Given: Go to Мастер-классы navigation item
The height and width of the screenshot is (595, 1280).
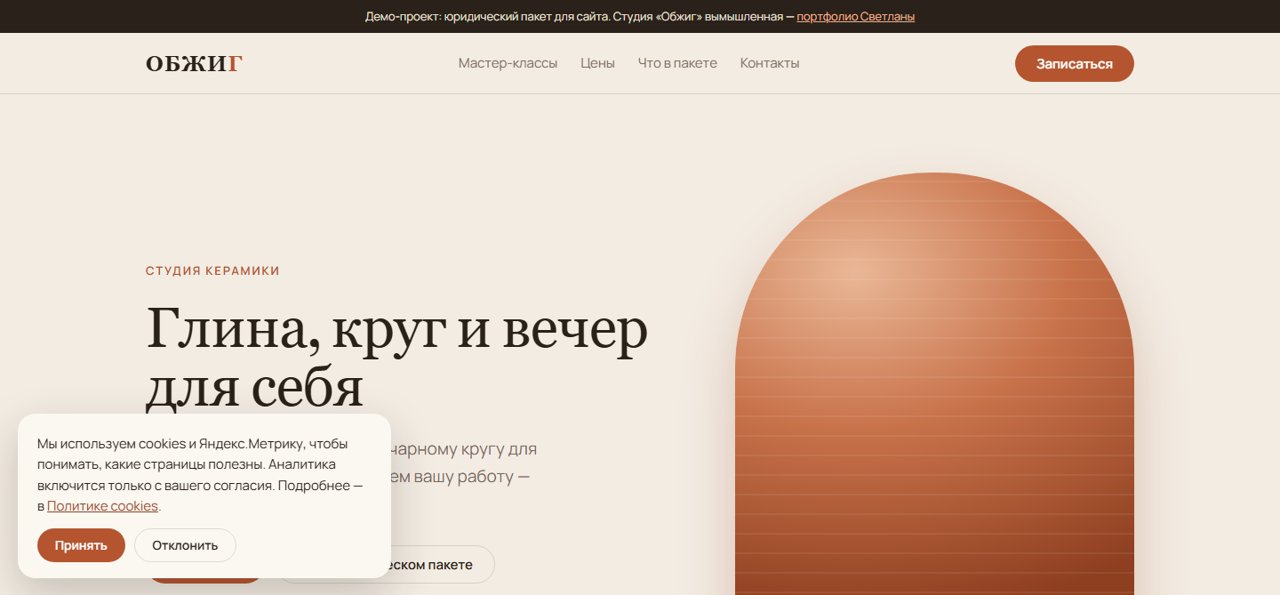Looking at the screenshot, I should coord(508,63).
